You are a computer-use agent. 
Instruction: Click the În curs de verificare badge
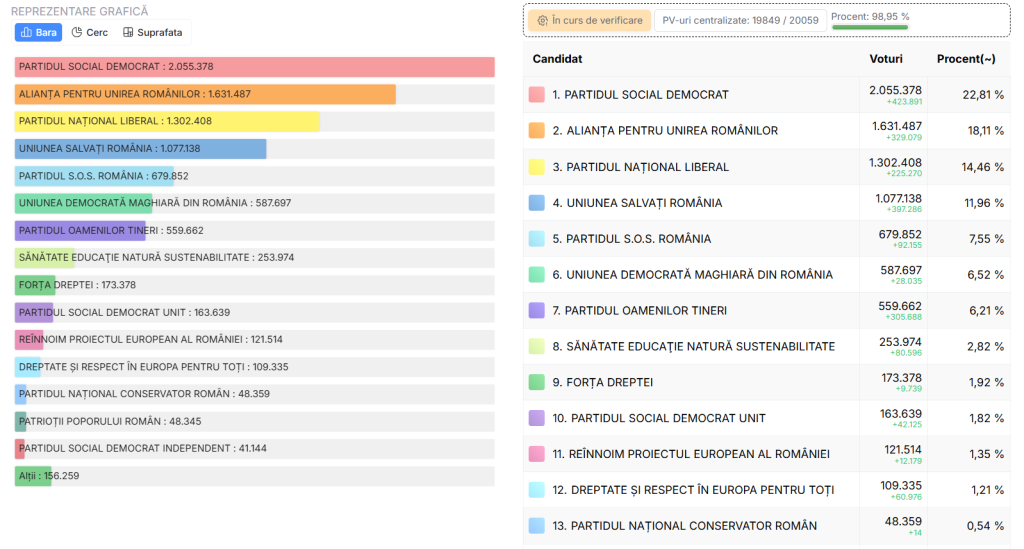point(589,20)
